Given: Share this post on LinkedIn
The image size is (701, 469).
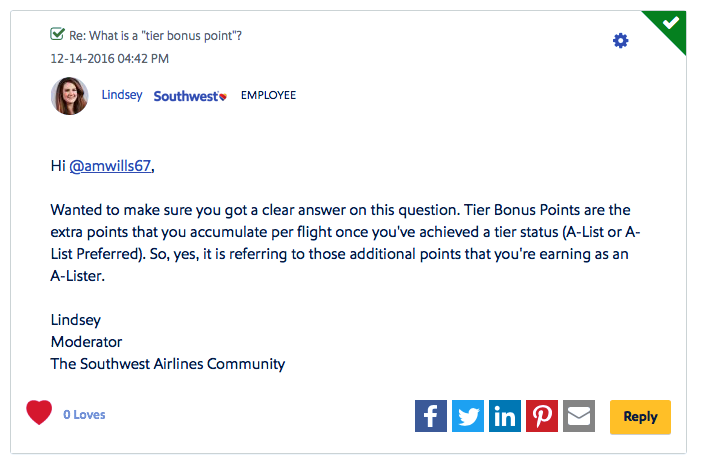Looking at the screenshot, I should point(505,416).
